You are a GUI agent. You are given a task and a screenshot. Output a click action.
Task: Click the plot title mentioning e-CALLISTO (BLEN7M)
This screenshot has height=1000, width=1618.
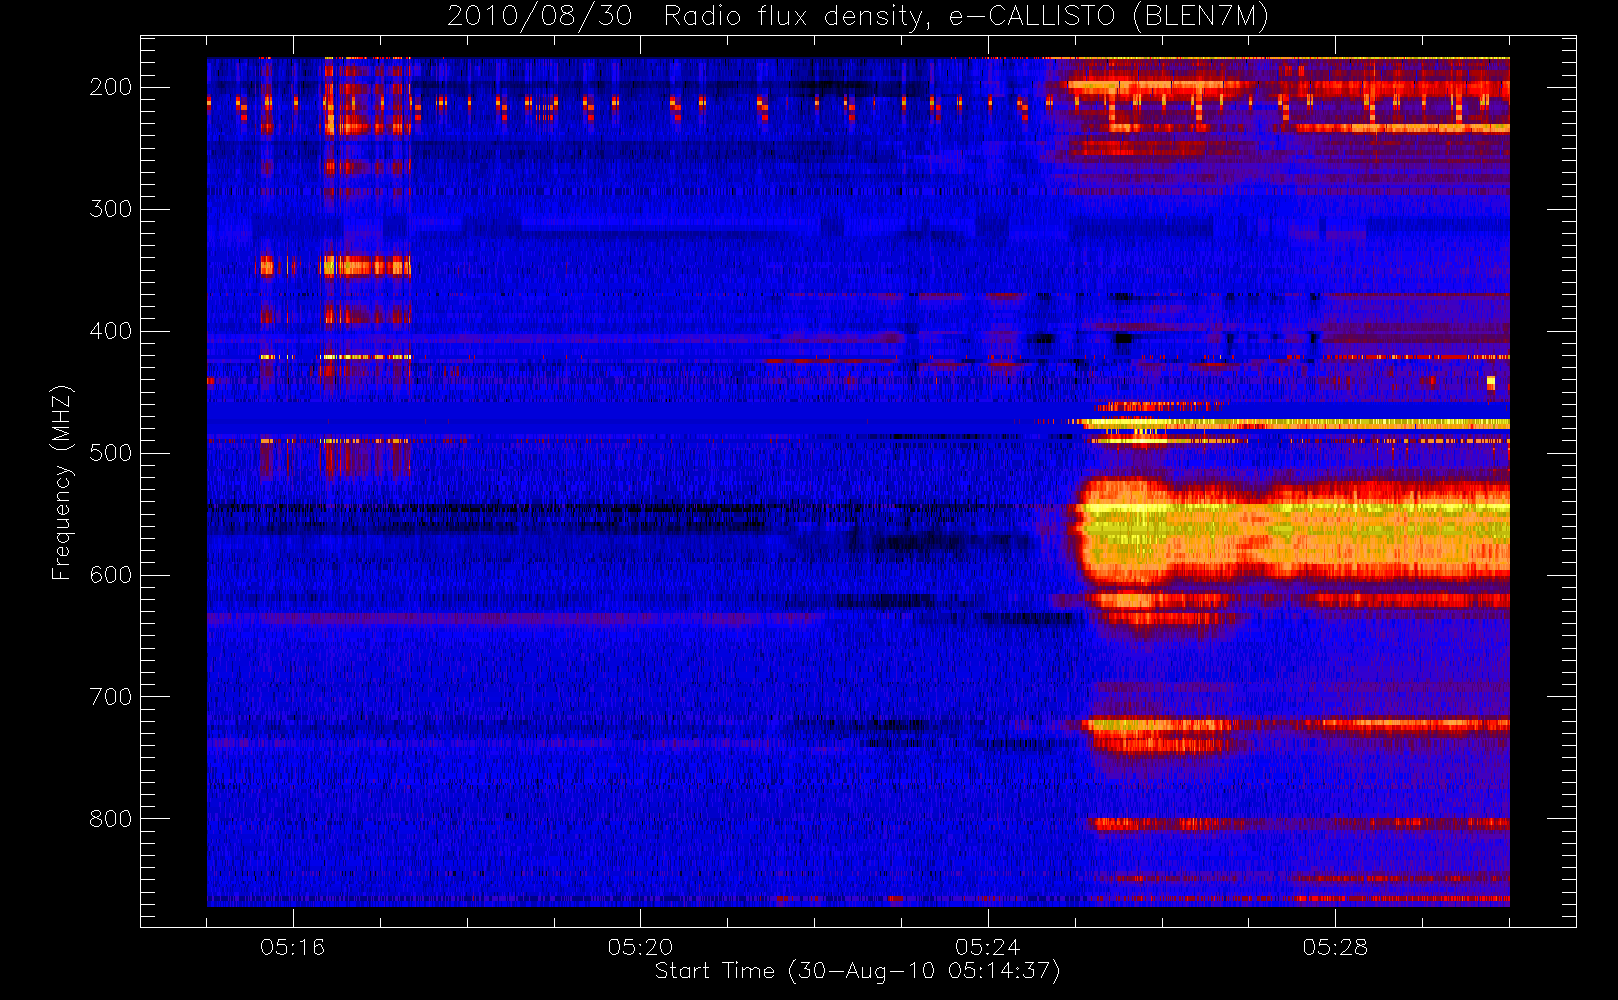click(858, 17)
